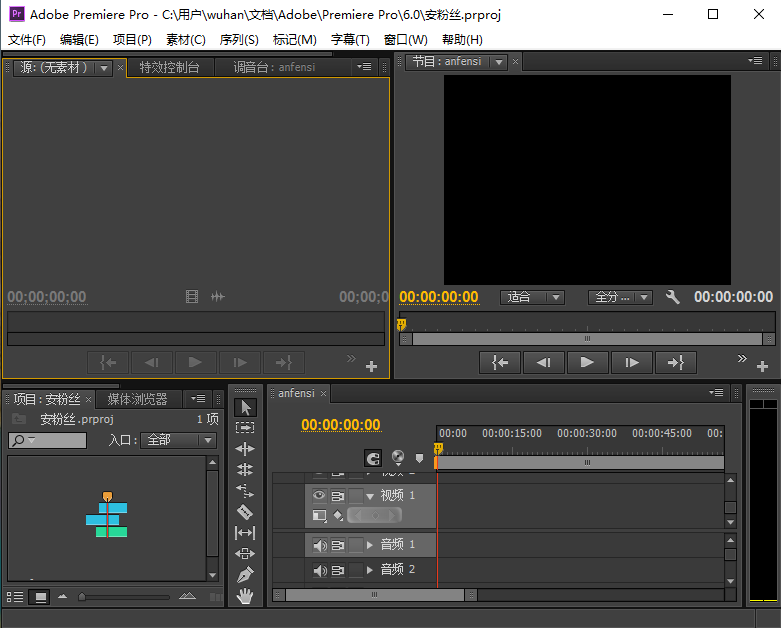Viewport: 781px width, 628px height.
Task: Select the Ripple Edit tool
Action: point(245,449)
